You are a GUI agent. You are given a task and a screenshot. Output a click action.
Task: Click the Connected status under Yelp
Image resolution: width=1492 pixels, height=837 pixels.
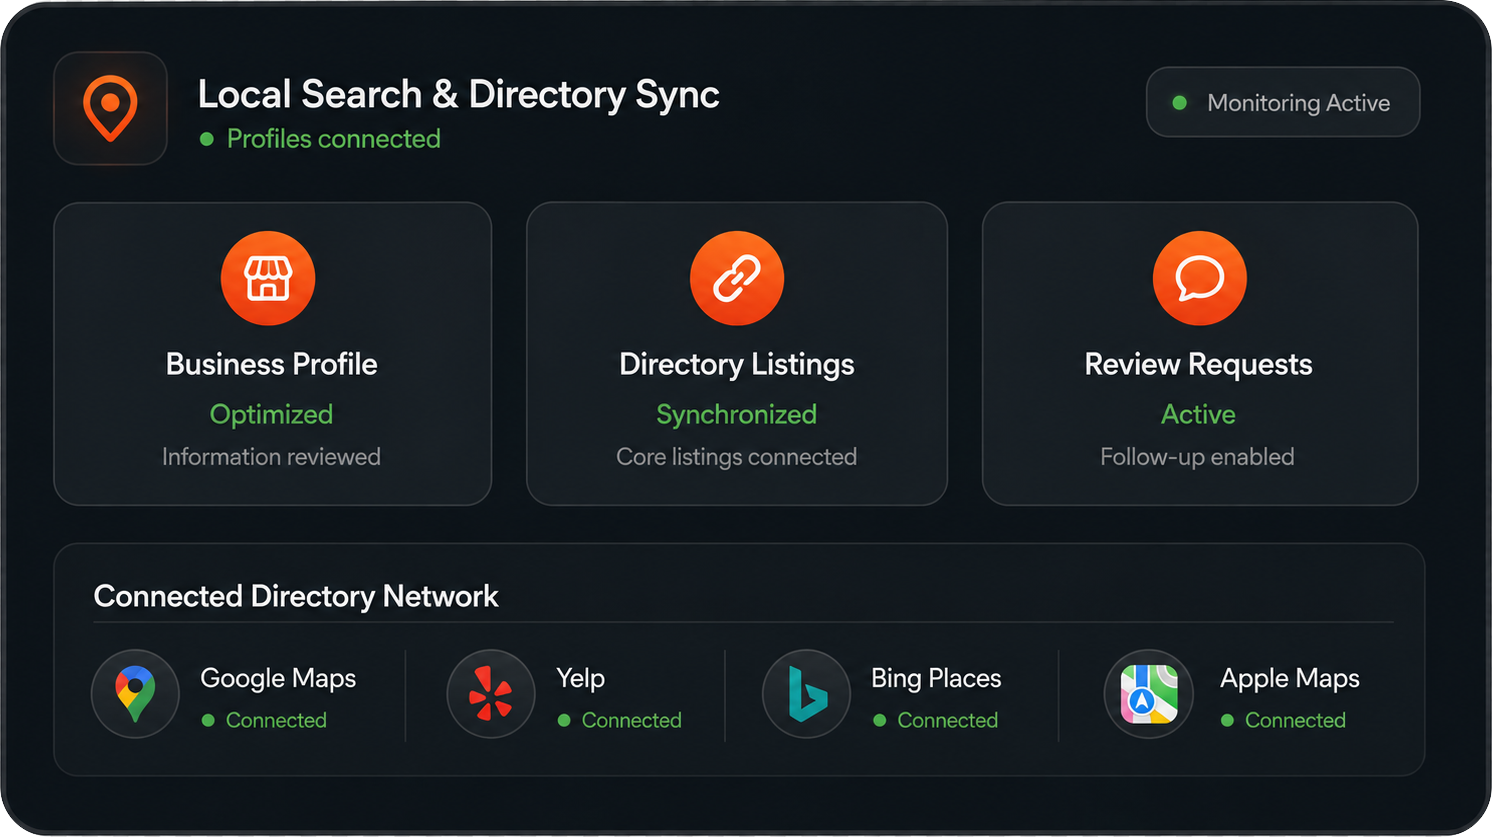pos(620,720)
